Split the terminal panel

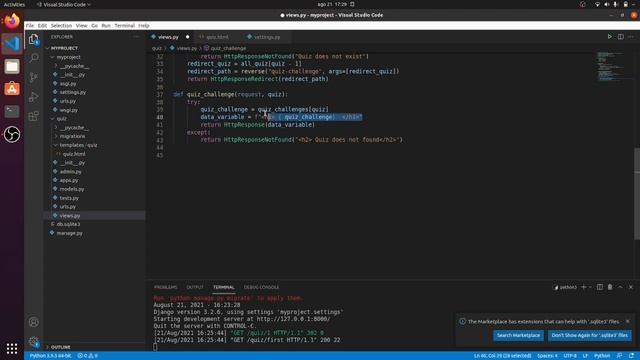(600, 287)
